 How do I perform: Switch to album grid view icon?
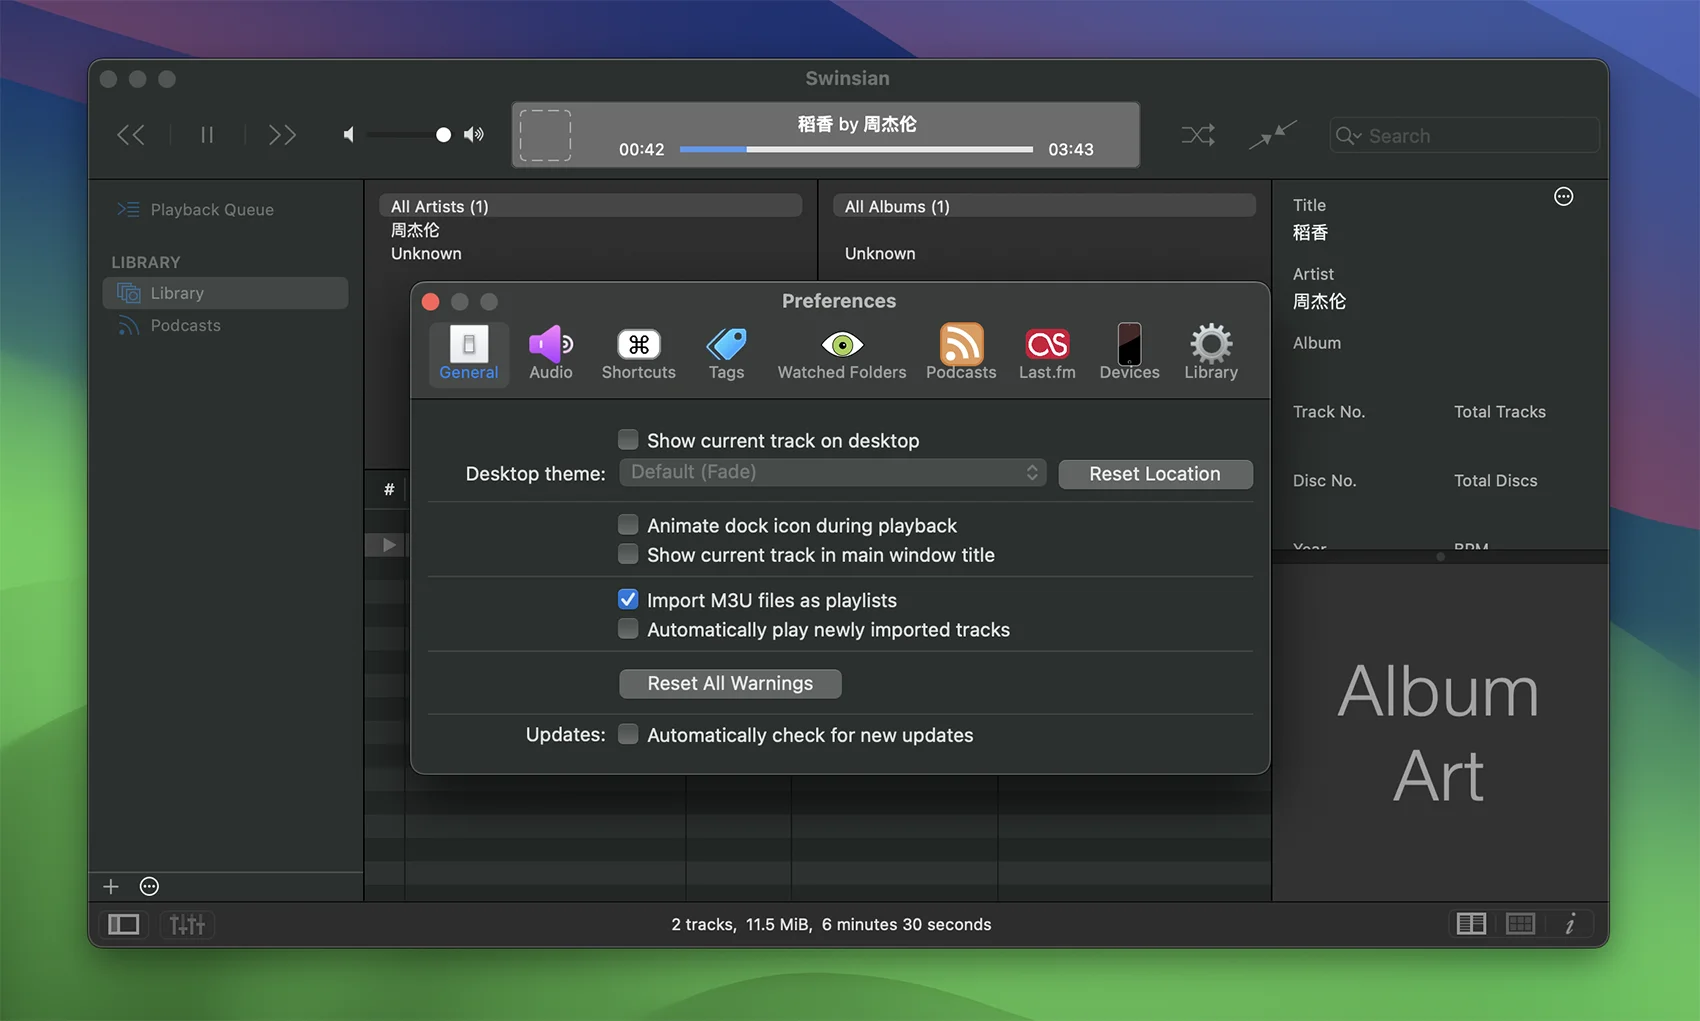click(x=1520, y=924)
